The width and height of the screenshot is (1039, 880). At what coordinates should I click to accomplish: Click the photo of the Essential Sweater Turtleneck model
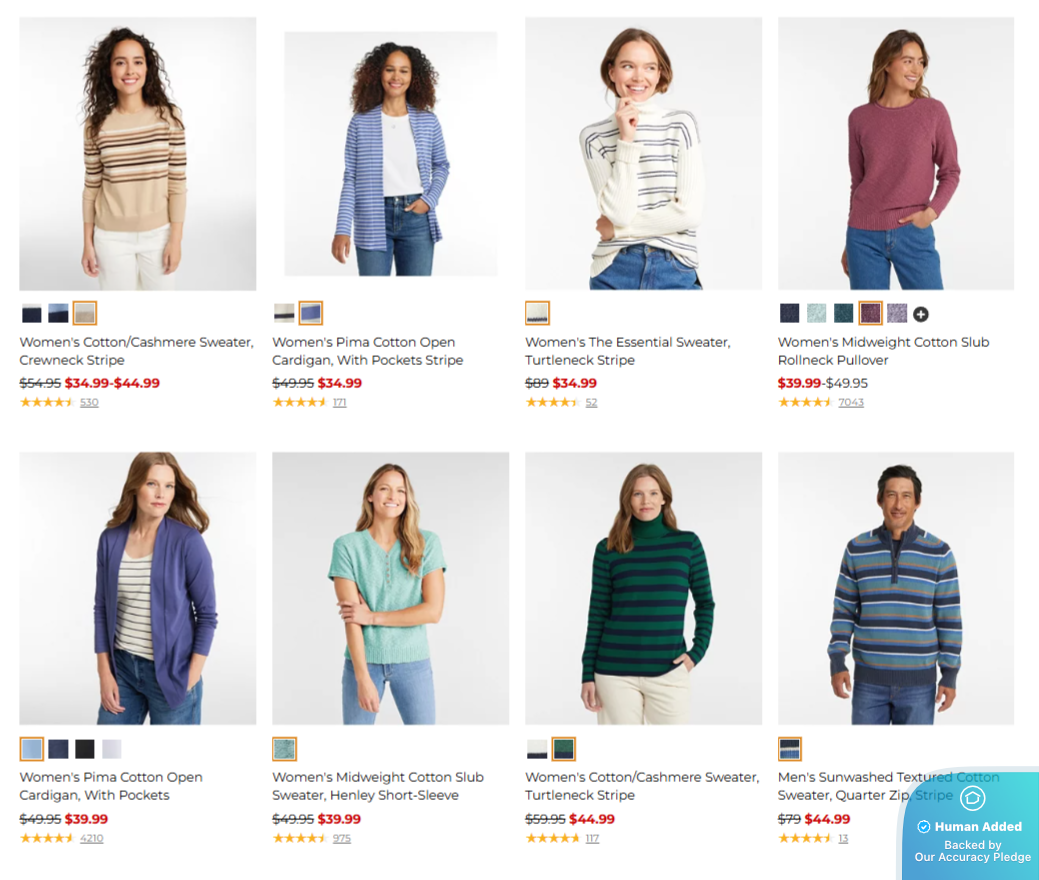pyautogui.click(x=643, y=150)
